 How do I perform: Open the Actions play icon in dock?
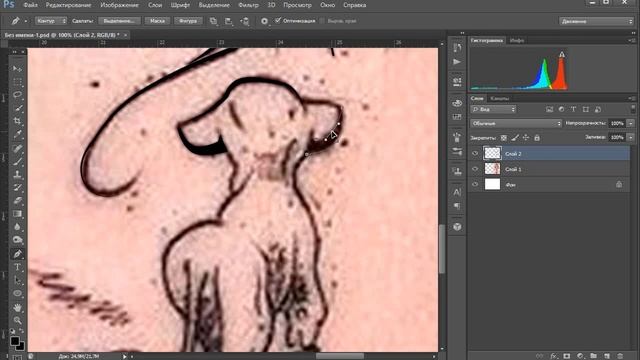pos(457,62)
